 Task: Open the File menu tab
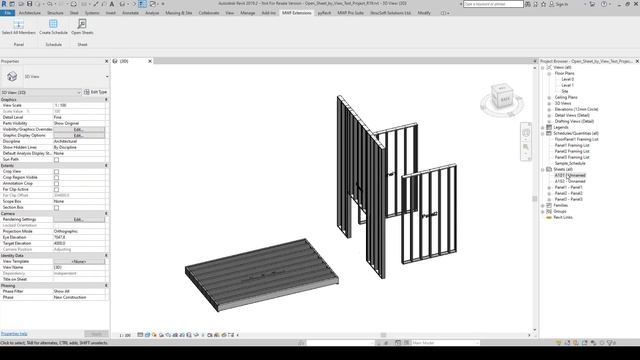[7, 13]
